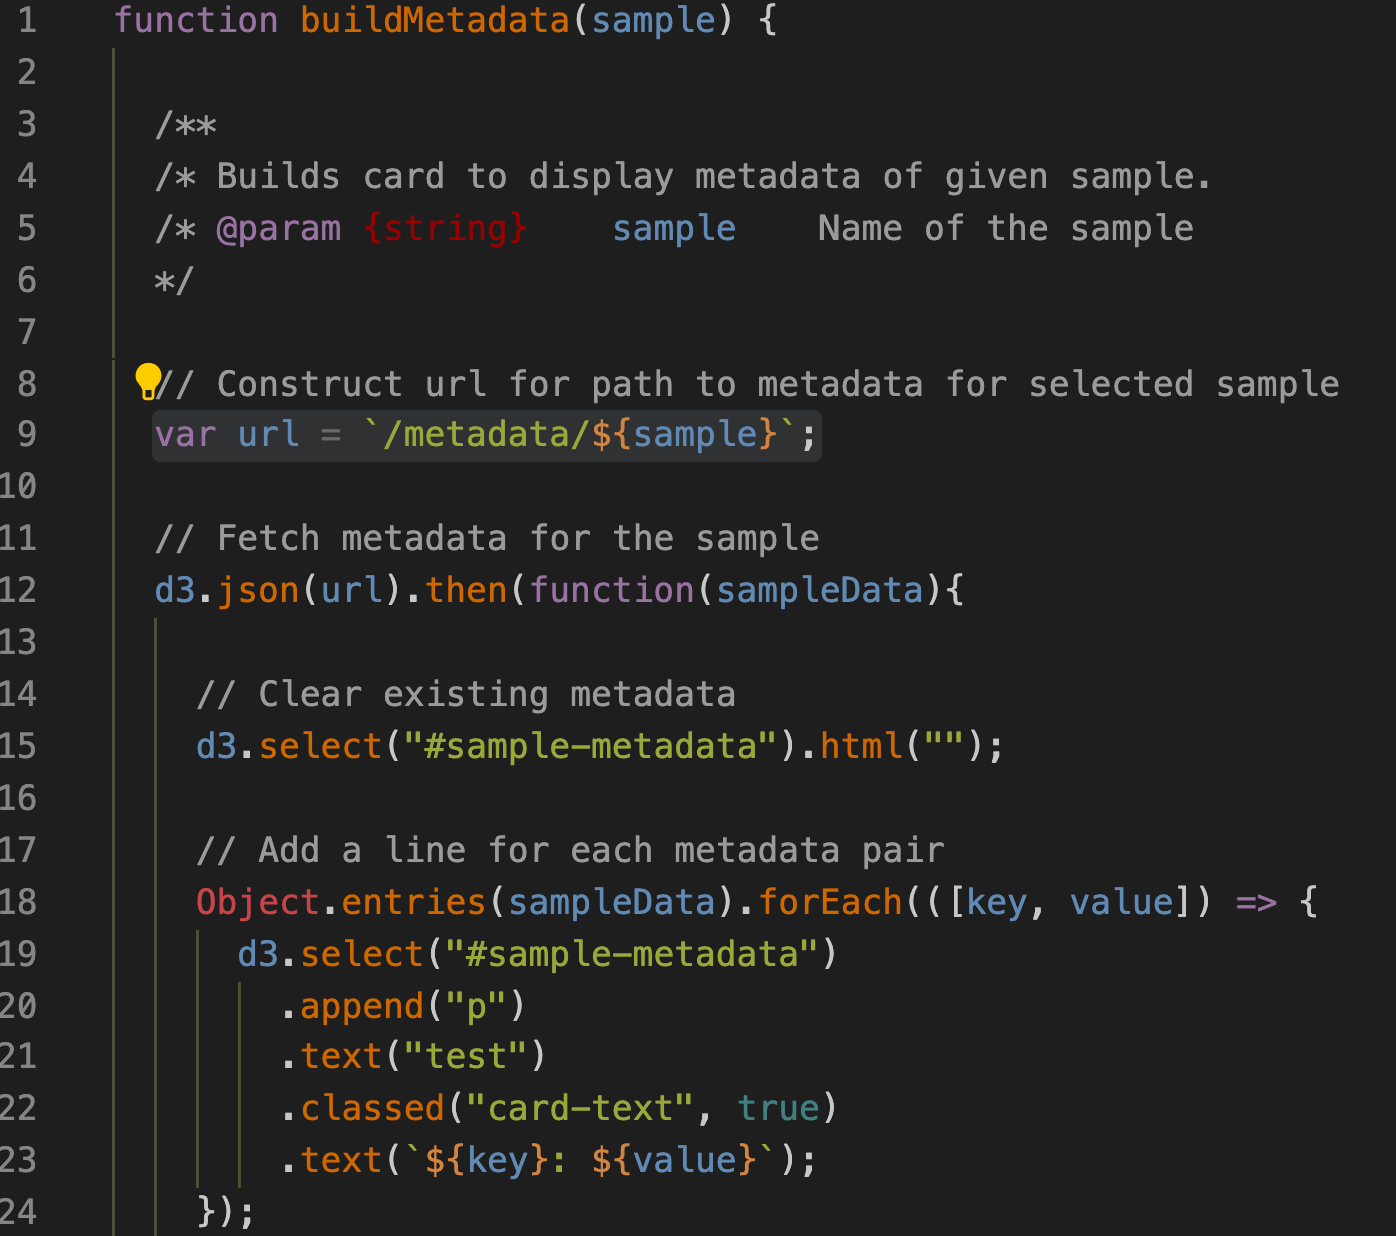
Task: Click "#sample-metadata" string on line 15
Action: click(x=591, y=746)
